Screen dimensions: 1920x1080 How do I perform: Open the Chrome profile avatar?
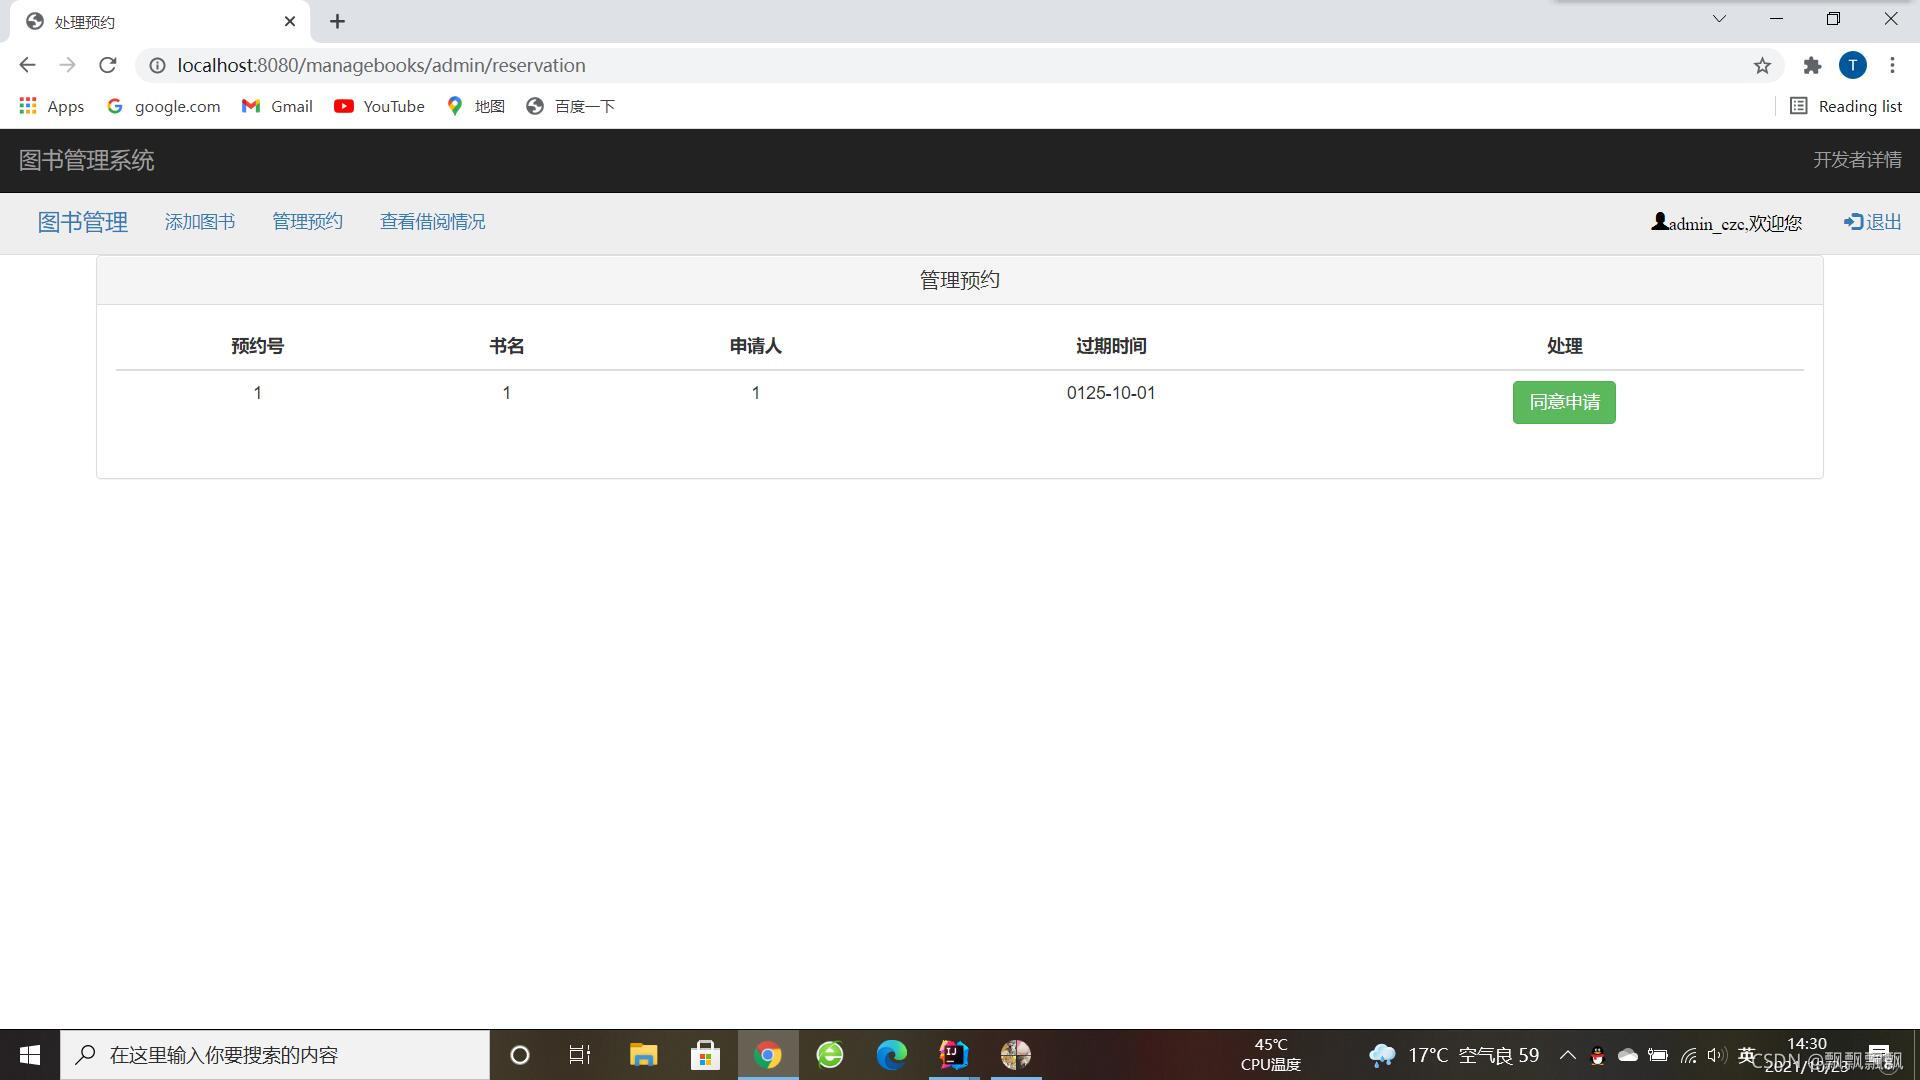coord(1852,65)
